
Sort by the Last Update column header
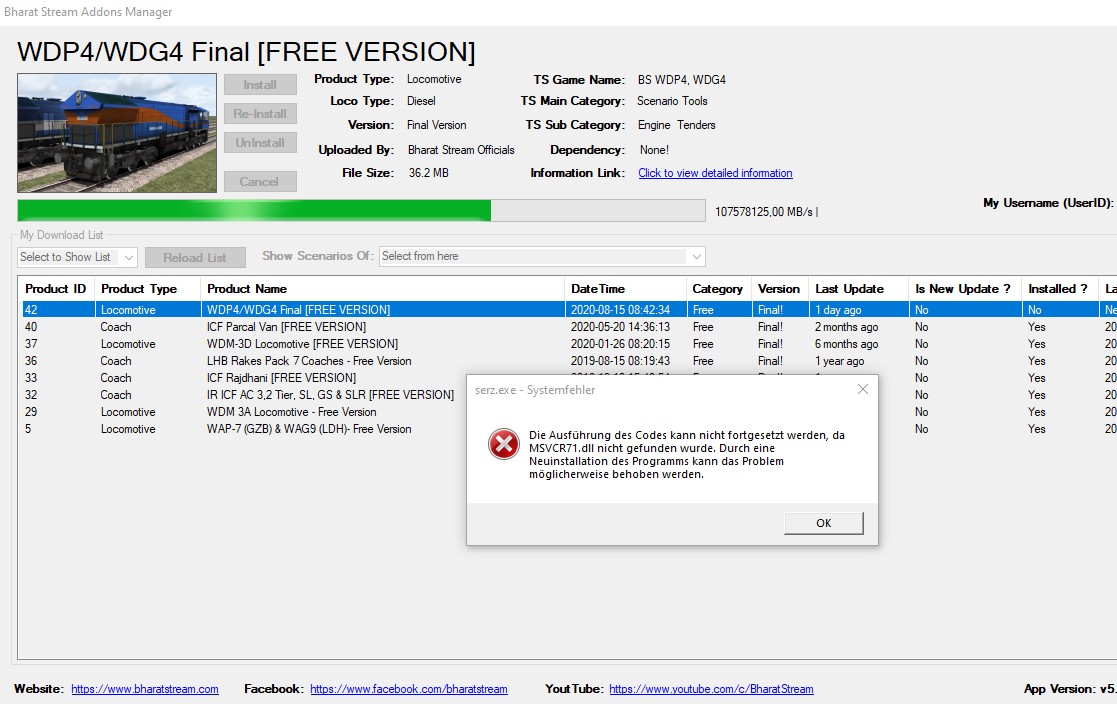click(x=858, y=289)
